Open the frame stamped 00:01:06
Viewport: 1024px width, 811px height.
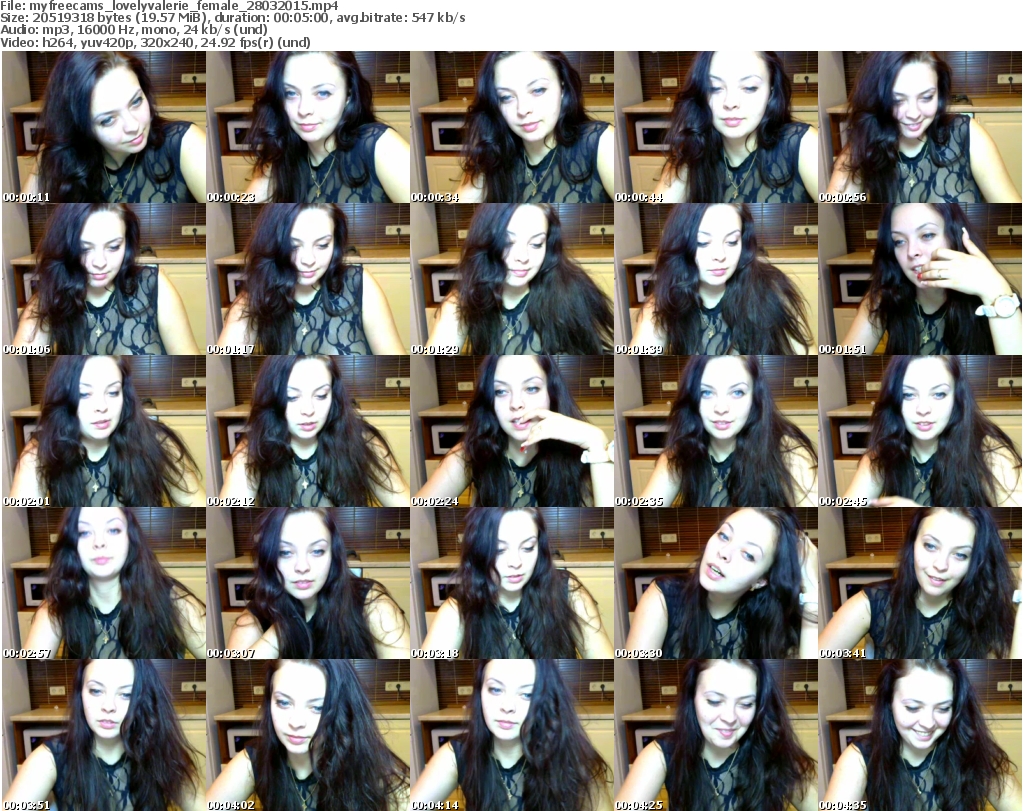click(104, 279)
